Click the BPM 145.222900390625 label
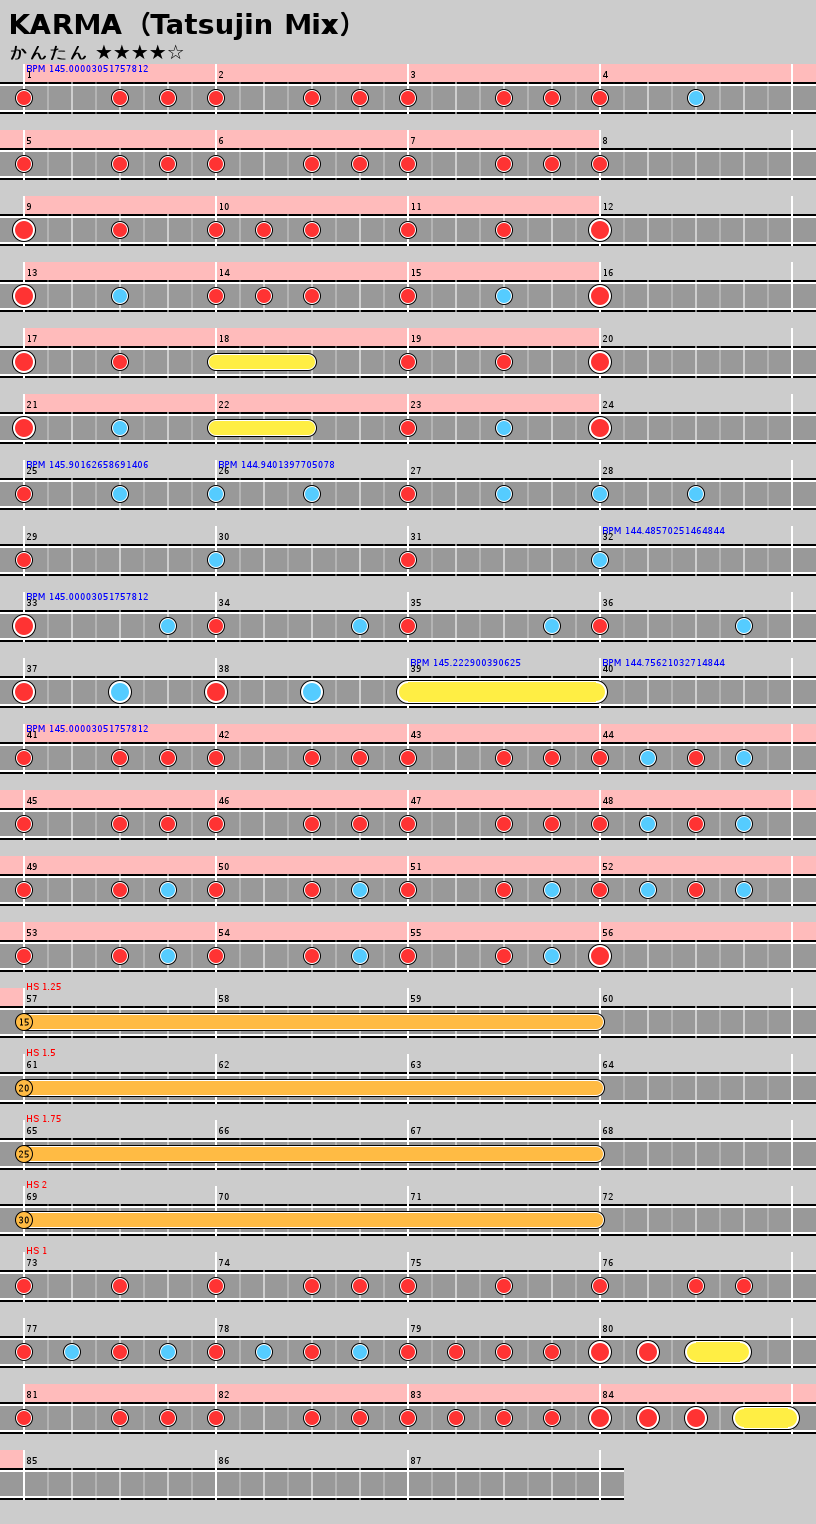Image resolution: width=816 pixels, height=1524 pixels. (x=465, y=663)
